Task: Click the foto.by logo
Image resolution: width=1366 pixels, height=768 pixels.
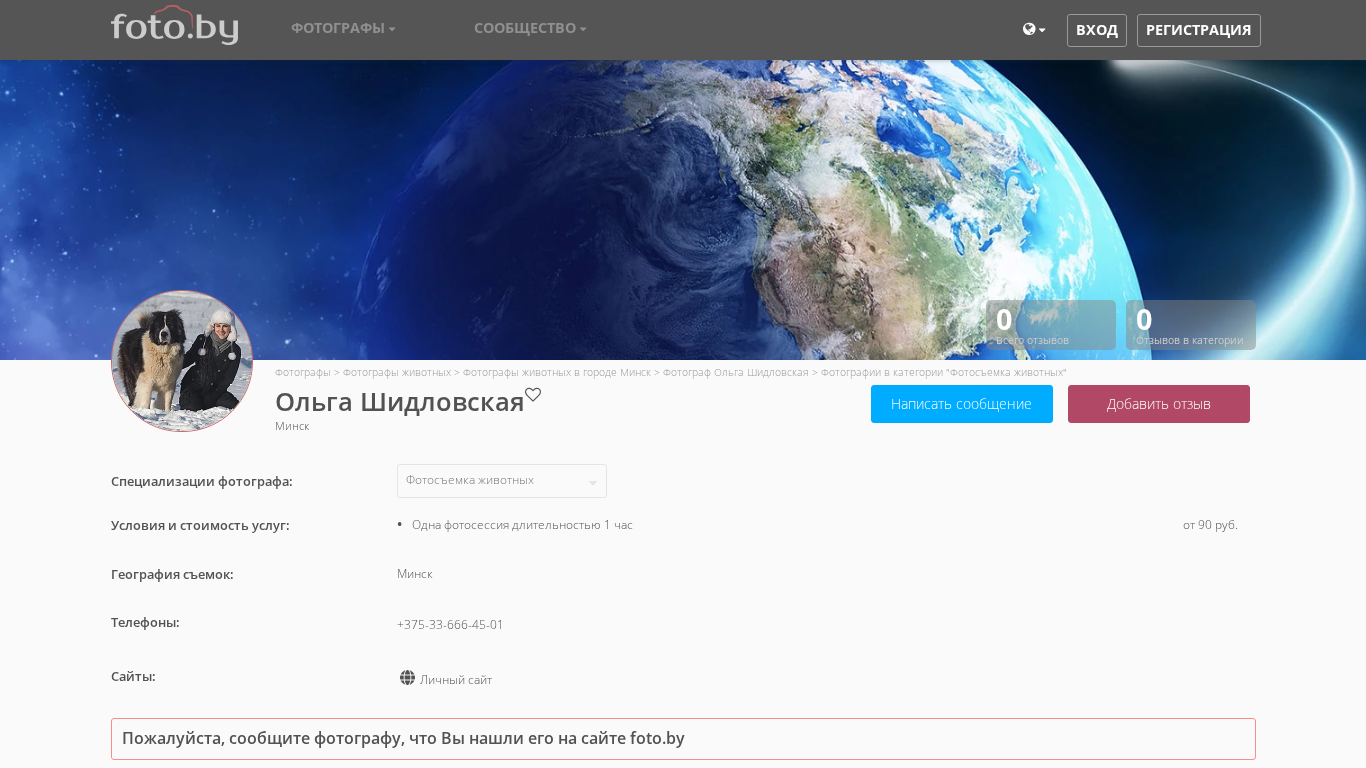Action: click(174, 25)
